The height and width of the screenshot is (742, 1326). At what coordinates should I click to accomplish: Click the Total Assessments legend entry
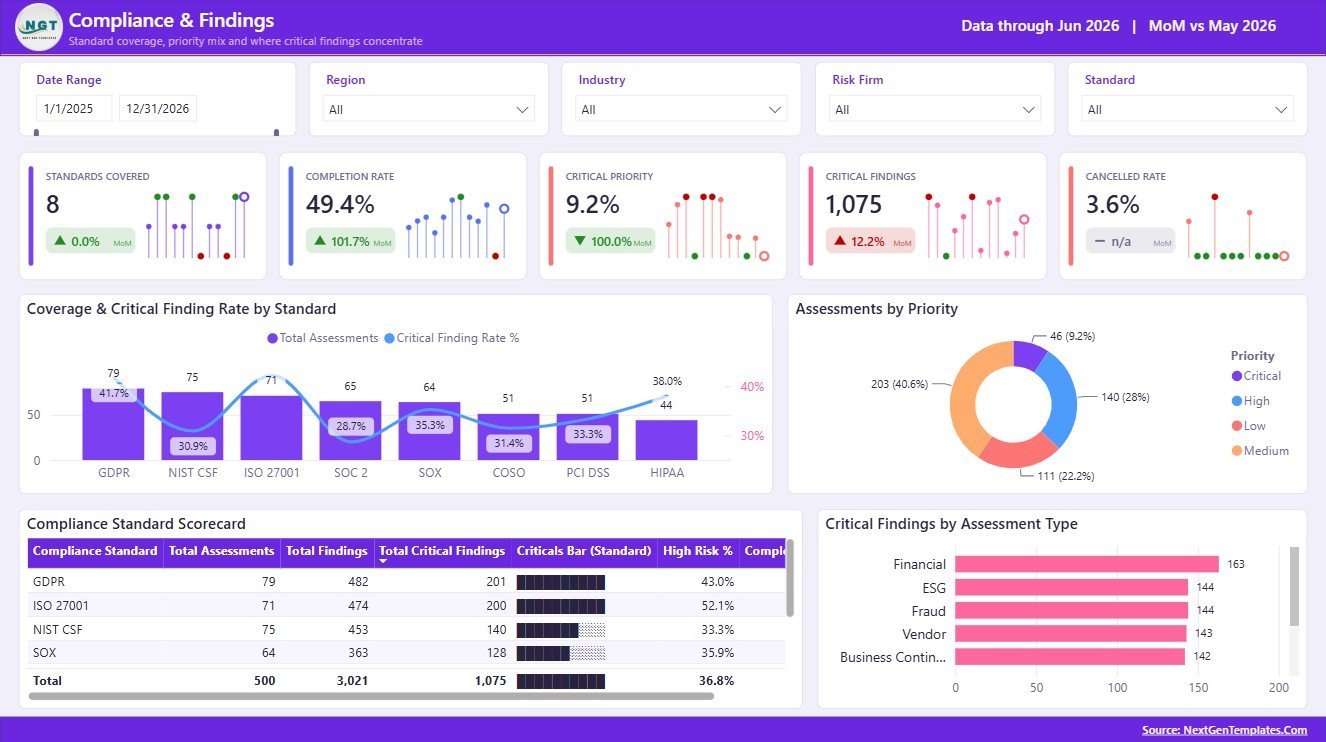(323, 338)
